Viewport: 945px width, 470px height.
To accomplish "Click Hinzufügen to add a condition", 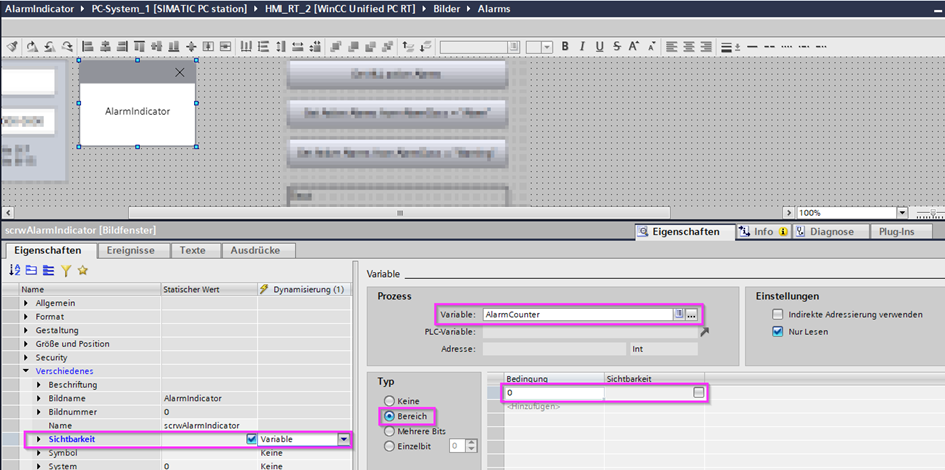I will click(533, 406).
